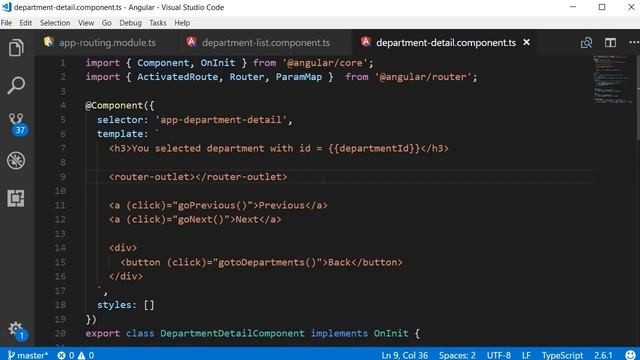
Task: Click line number 20 in the gutter
Action: 60,333
